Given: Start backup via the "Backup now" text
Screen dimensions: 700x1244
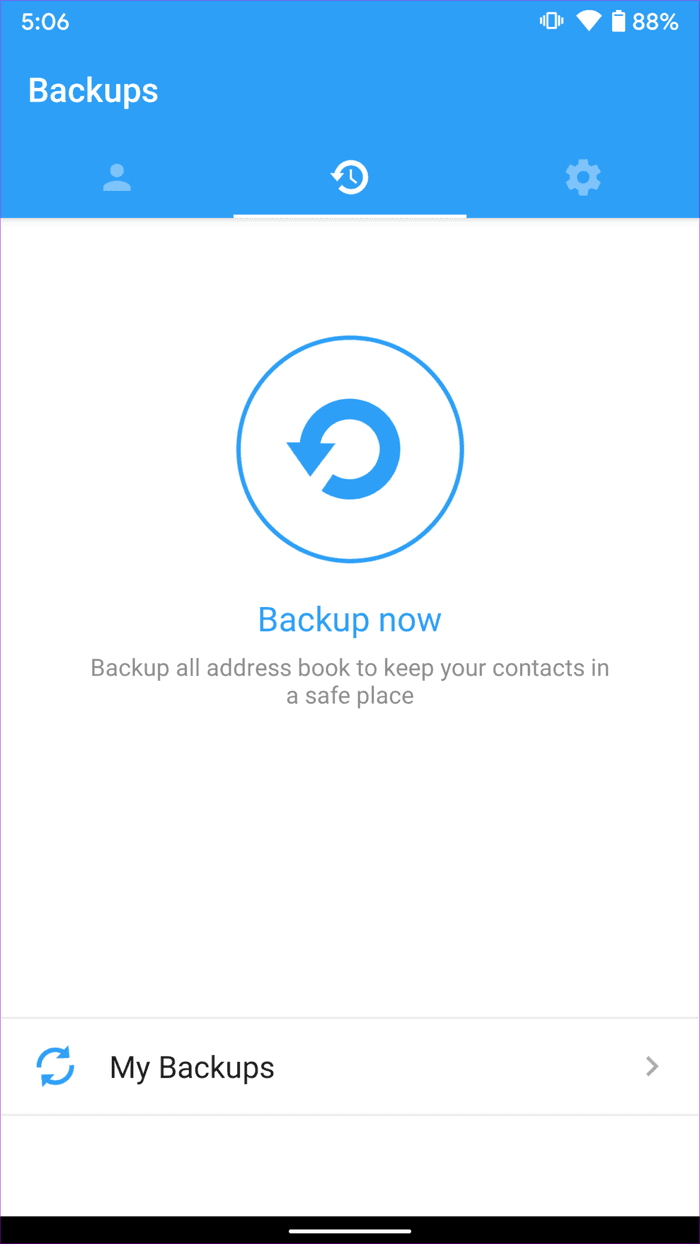Looking at the screenshot, I should (x=350, y=620).
